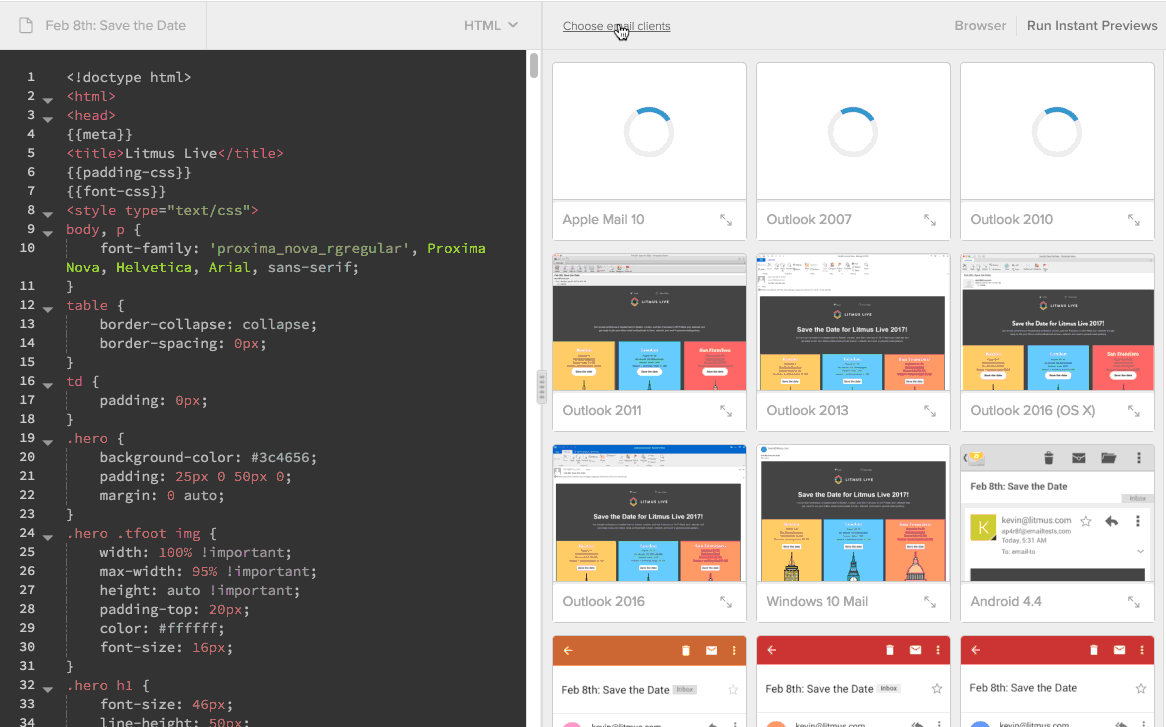Collapse the .hero rule on line 19

tap(48, 442)
